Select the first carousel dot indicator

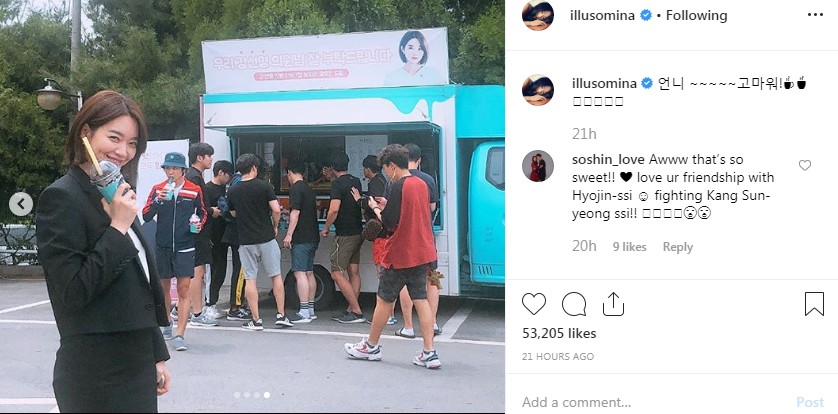coord(237,395)
